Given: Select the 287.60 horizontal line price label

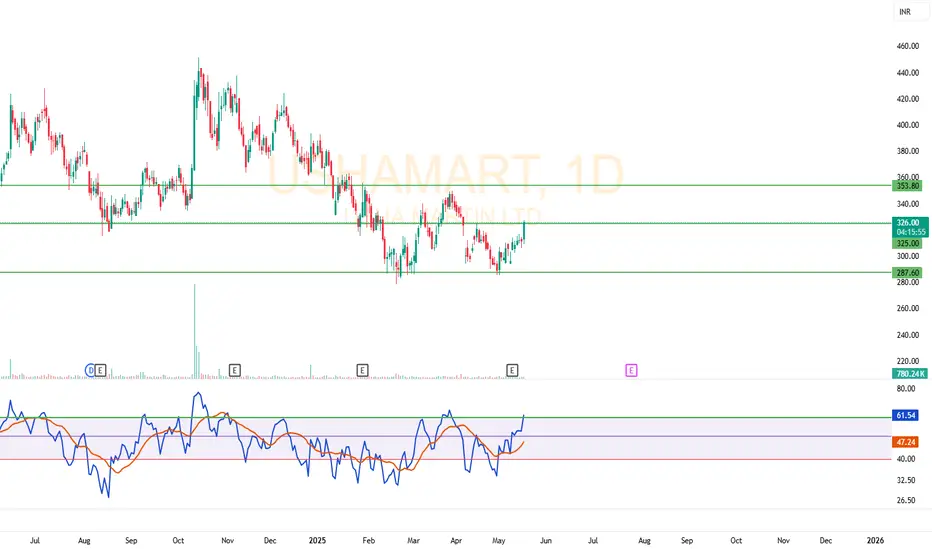Looking at the screenshot, I should click(908, 272).
